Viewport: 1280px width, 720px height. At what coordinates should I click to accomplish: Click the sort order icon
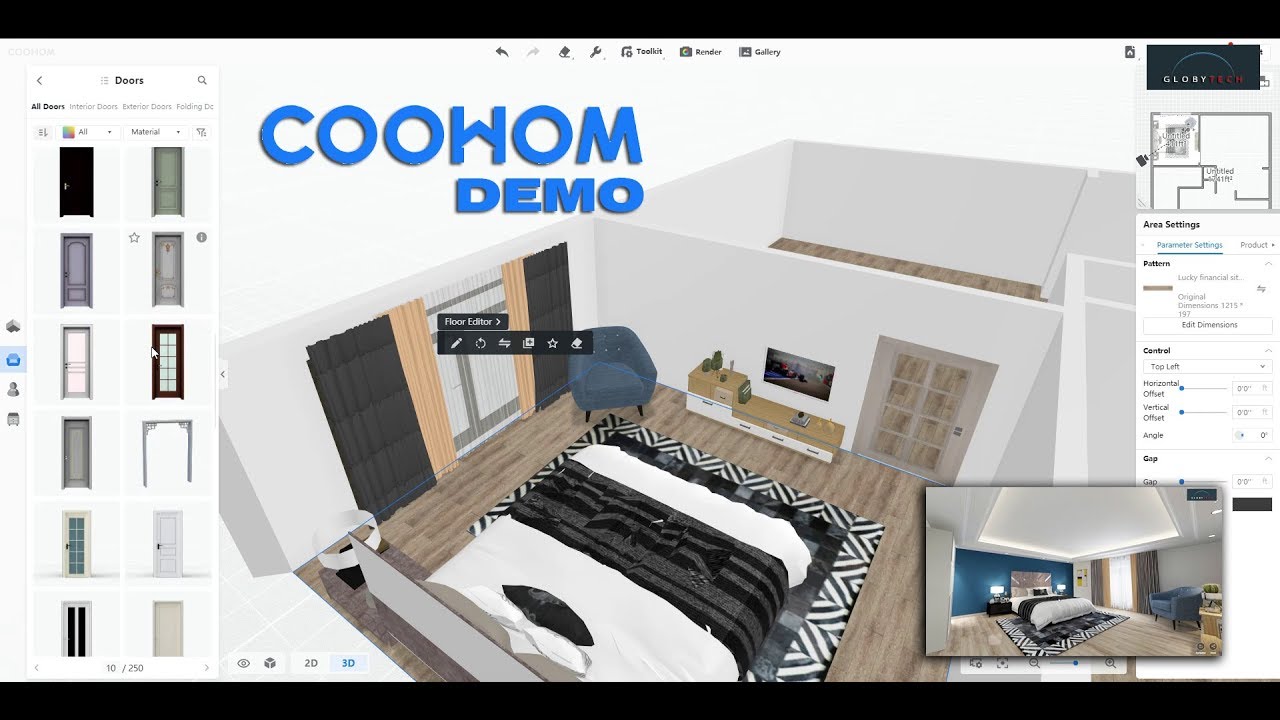tap(42, 132)
